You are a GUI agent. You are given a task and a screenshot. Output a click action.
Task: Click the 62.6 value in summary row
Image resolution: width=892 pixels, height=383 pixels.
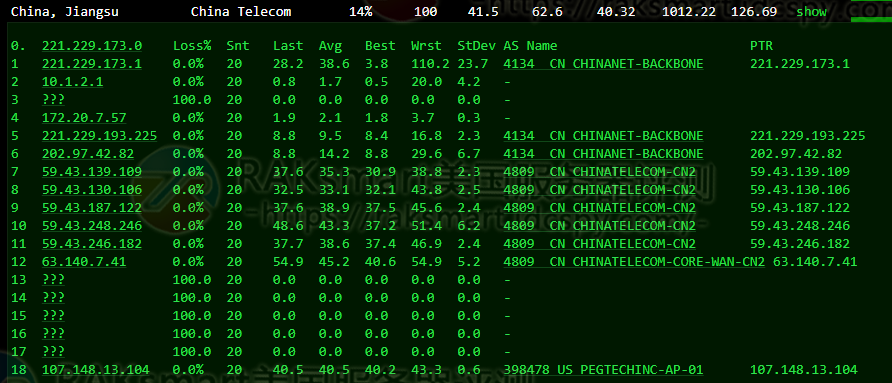tap(548, 11)
